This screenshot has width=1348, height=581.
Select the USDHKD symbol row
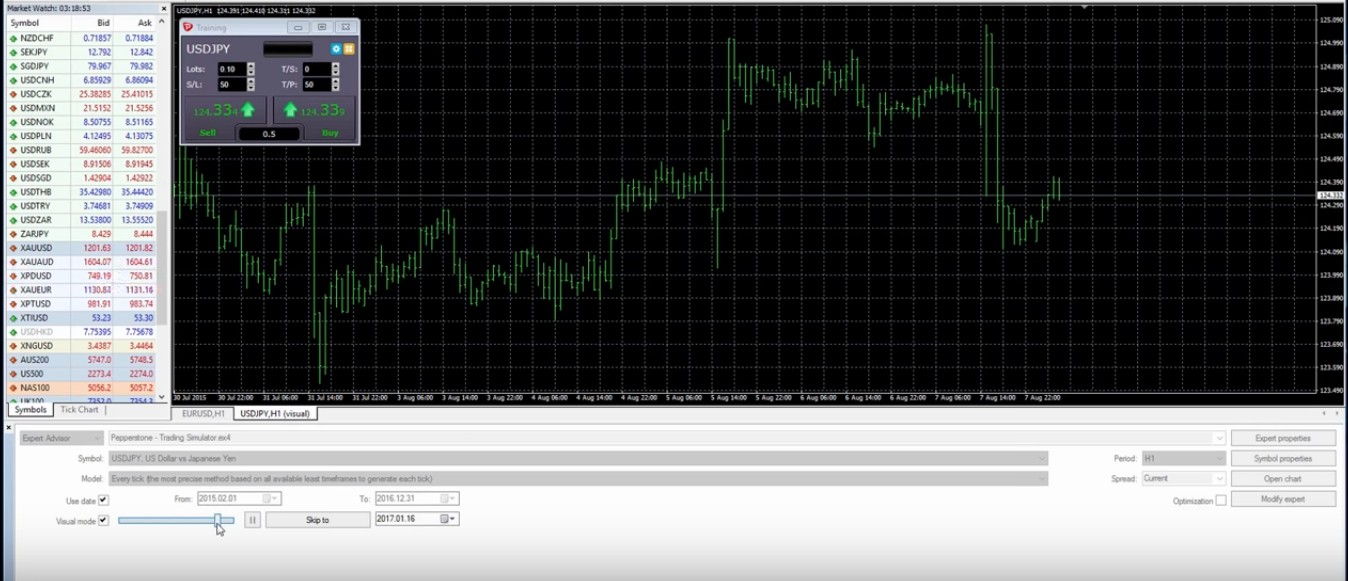pyautogui.click(x=81, y=332)
